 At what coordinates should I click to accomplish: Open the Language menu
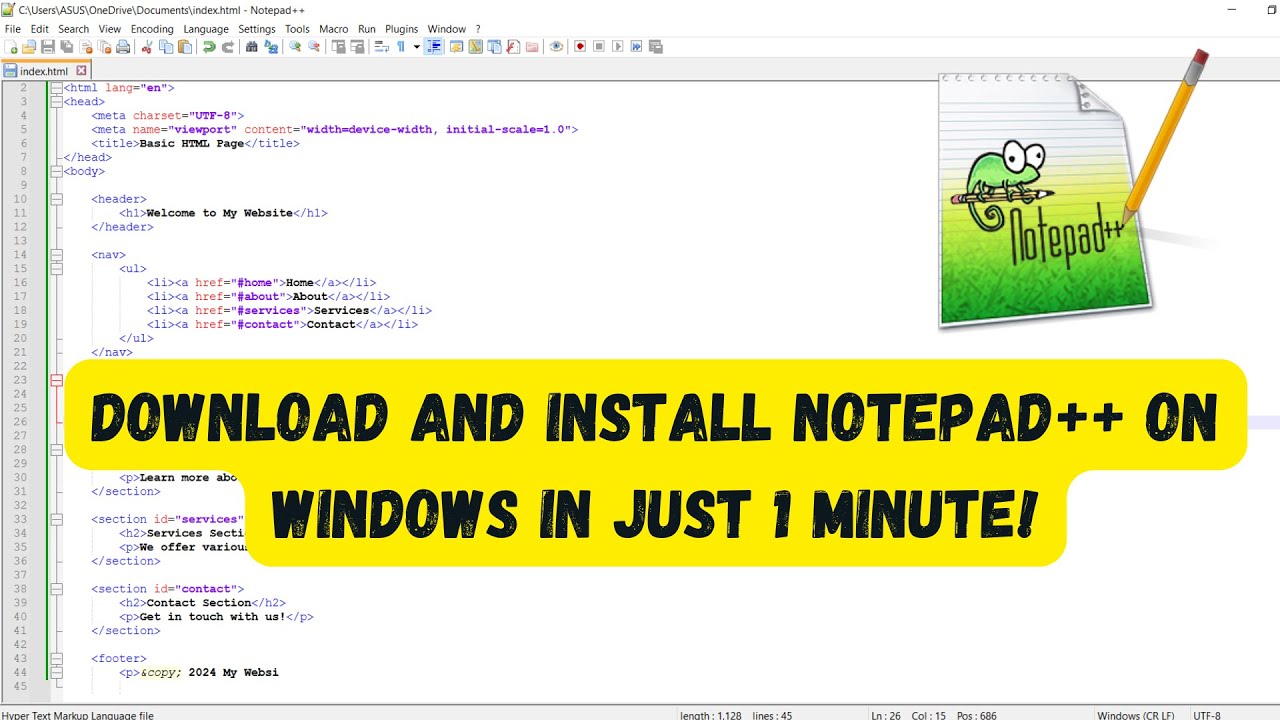click(205, 29)
